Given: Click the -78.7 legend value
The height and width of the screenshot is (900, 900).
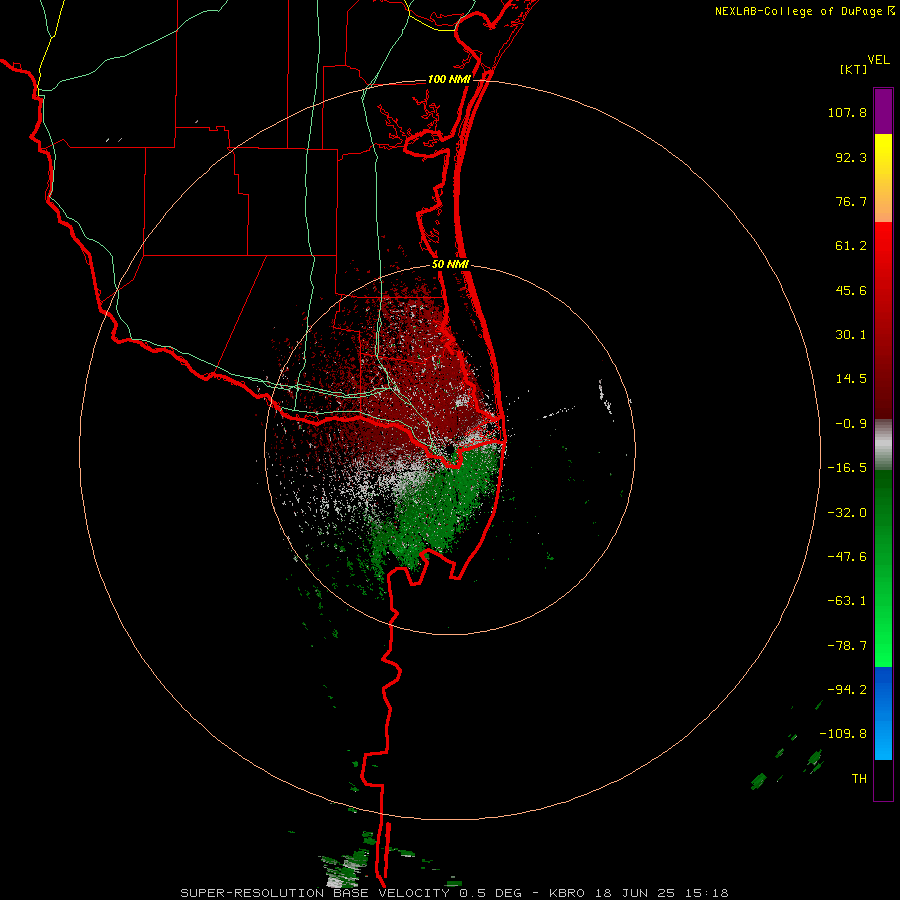Looking at the screenshot, I should [x=847, y=646].
